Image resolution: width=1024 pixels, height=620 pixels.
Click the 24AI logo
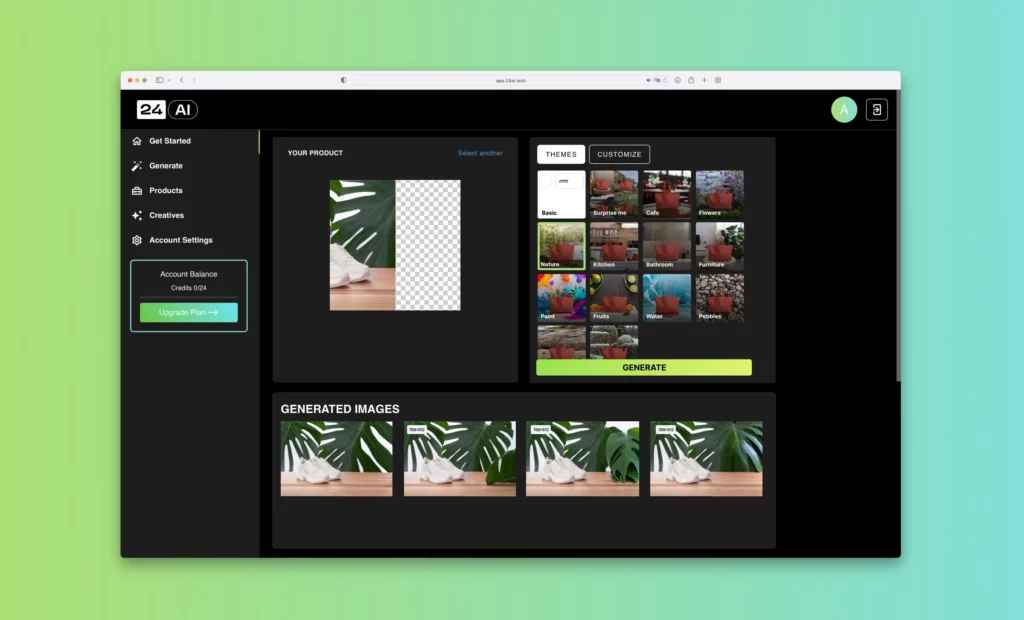(167, 110)
